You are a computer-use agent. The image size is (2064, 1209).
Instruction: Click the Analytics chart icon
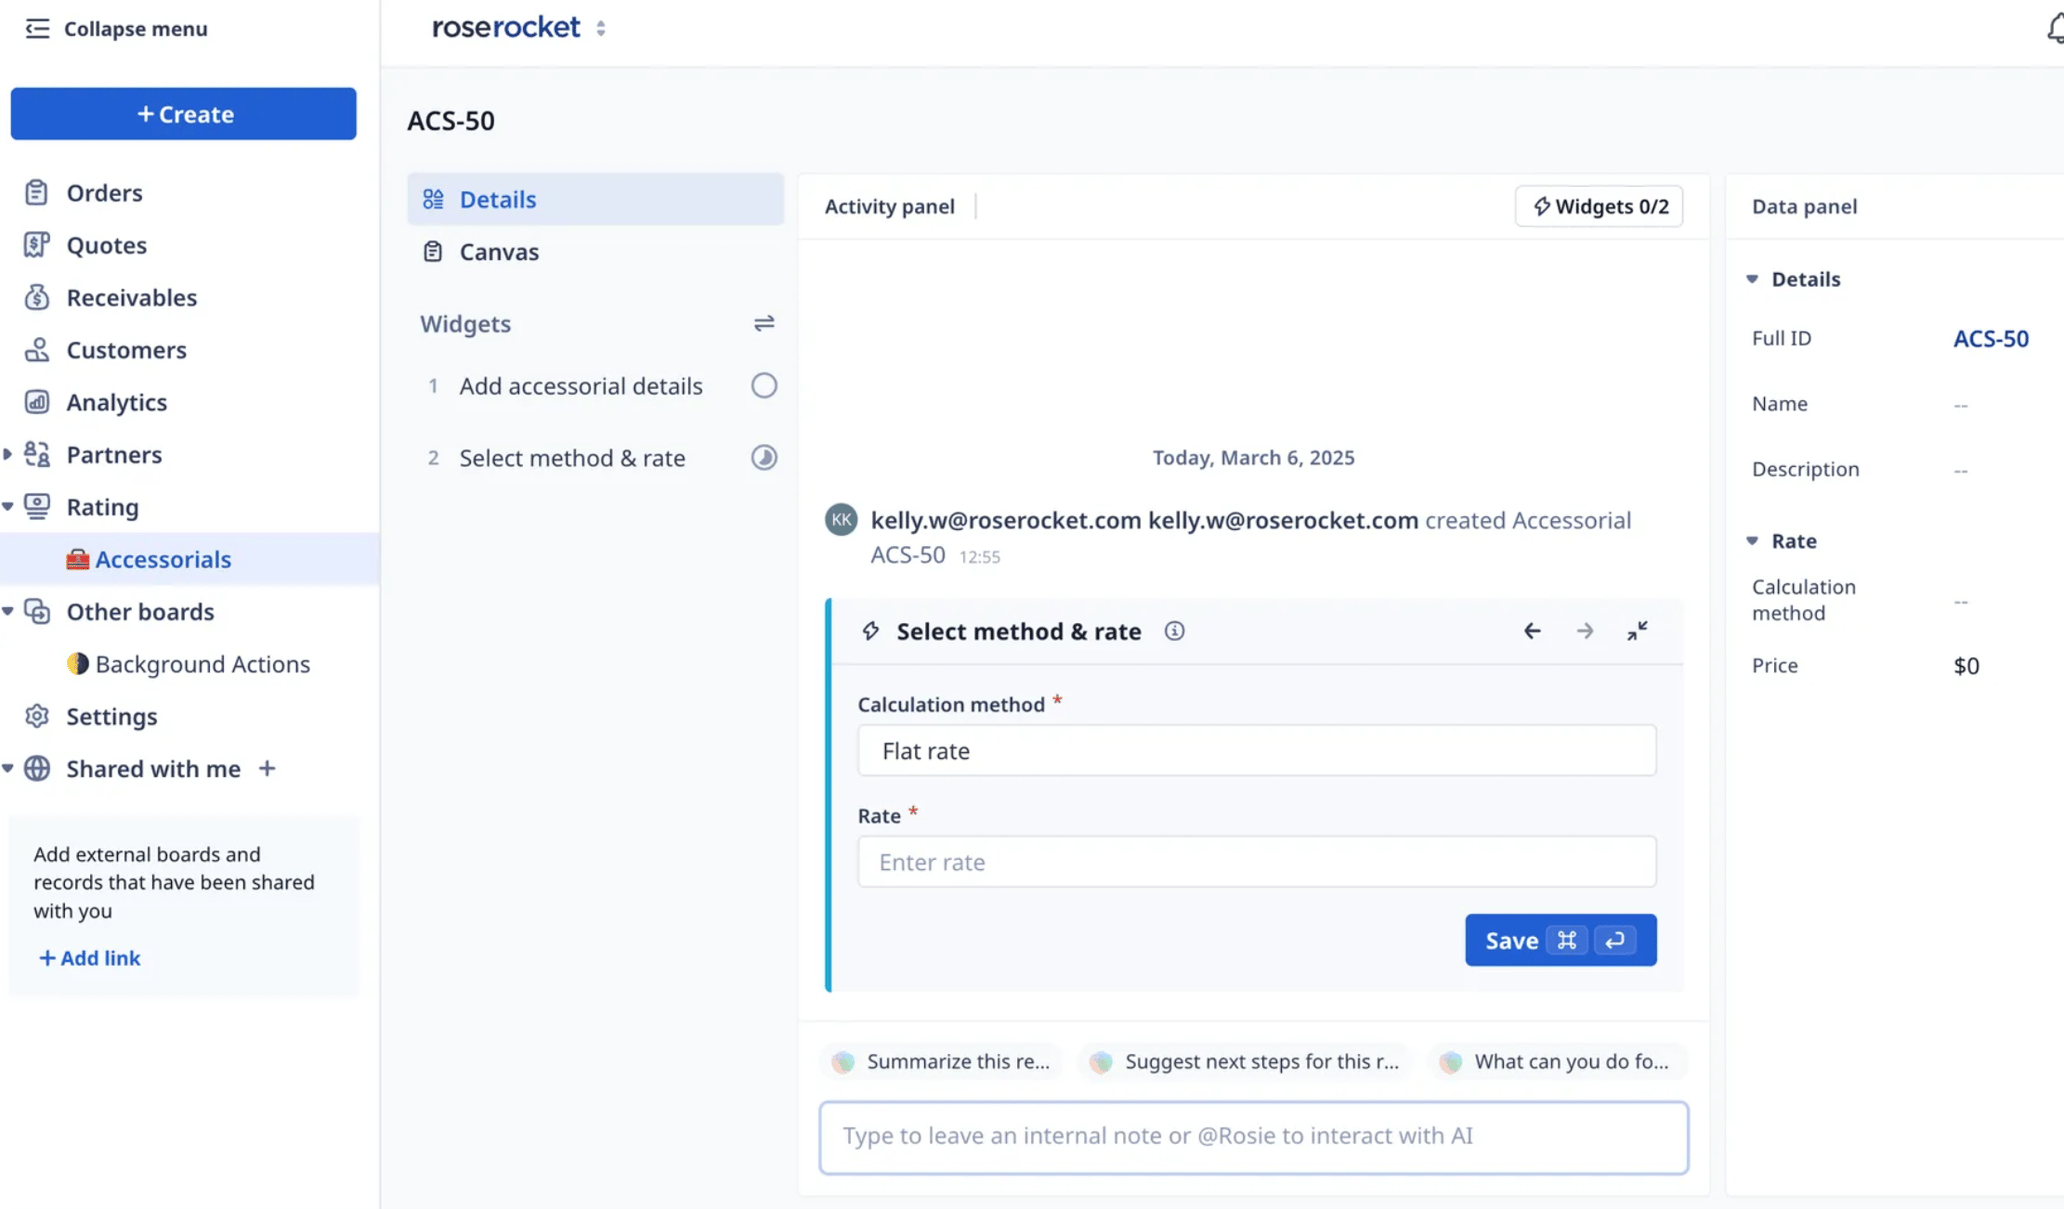[x=37, y=402]
